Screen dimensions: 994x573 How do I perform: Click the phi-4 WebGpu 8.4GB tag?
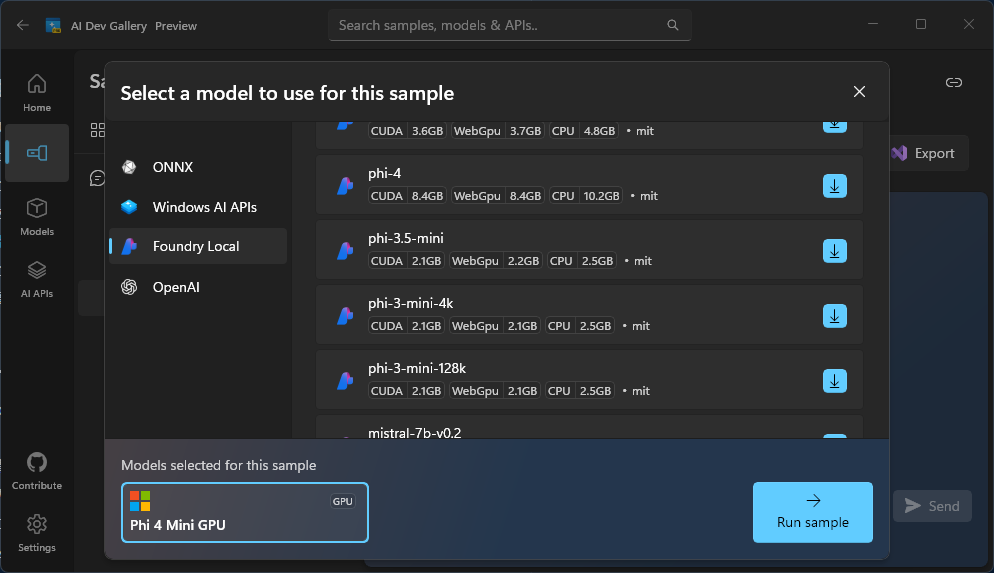click(498, 196)
